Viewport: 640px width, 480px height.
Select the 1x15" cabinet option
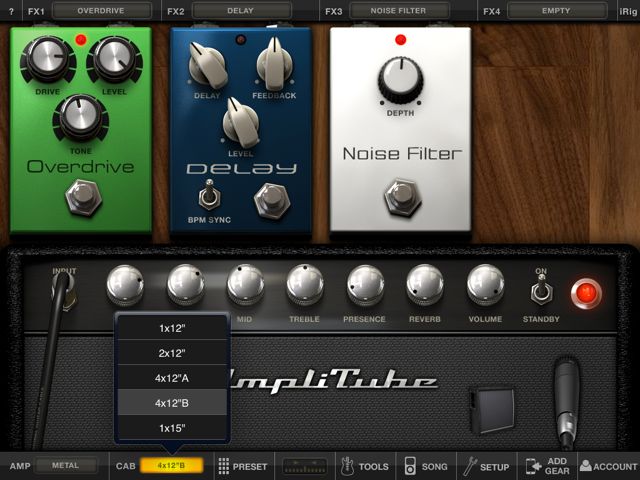tap(172, 428)
